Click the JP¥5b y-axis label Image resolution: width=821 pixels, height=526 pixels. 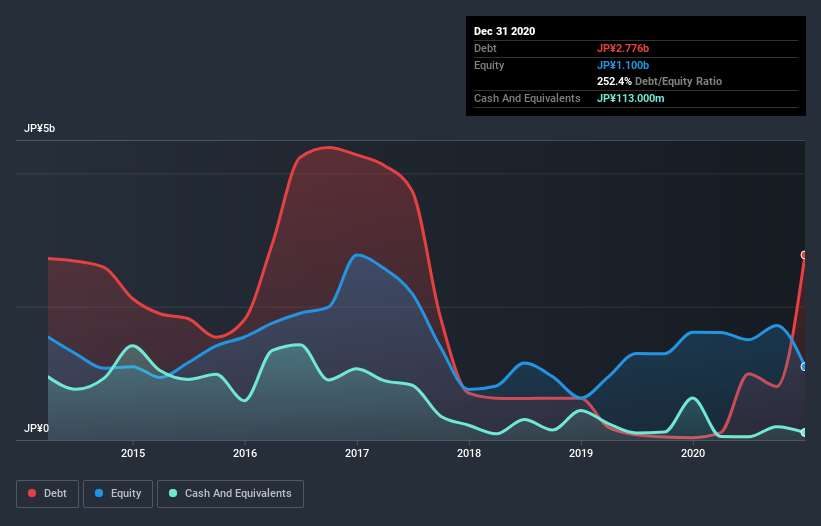point(39,128)
